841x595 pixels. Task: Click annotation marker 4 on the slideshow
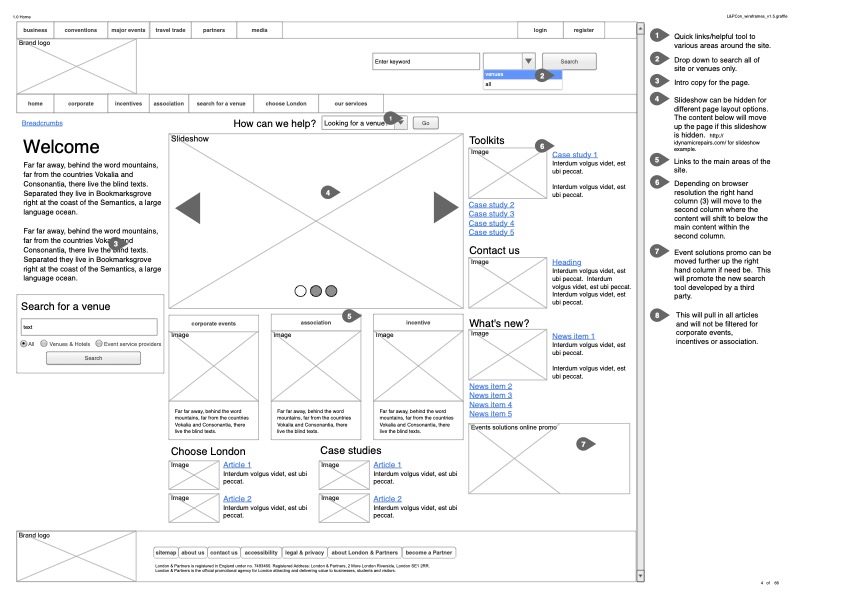coord(327,192)
